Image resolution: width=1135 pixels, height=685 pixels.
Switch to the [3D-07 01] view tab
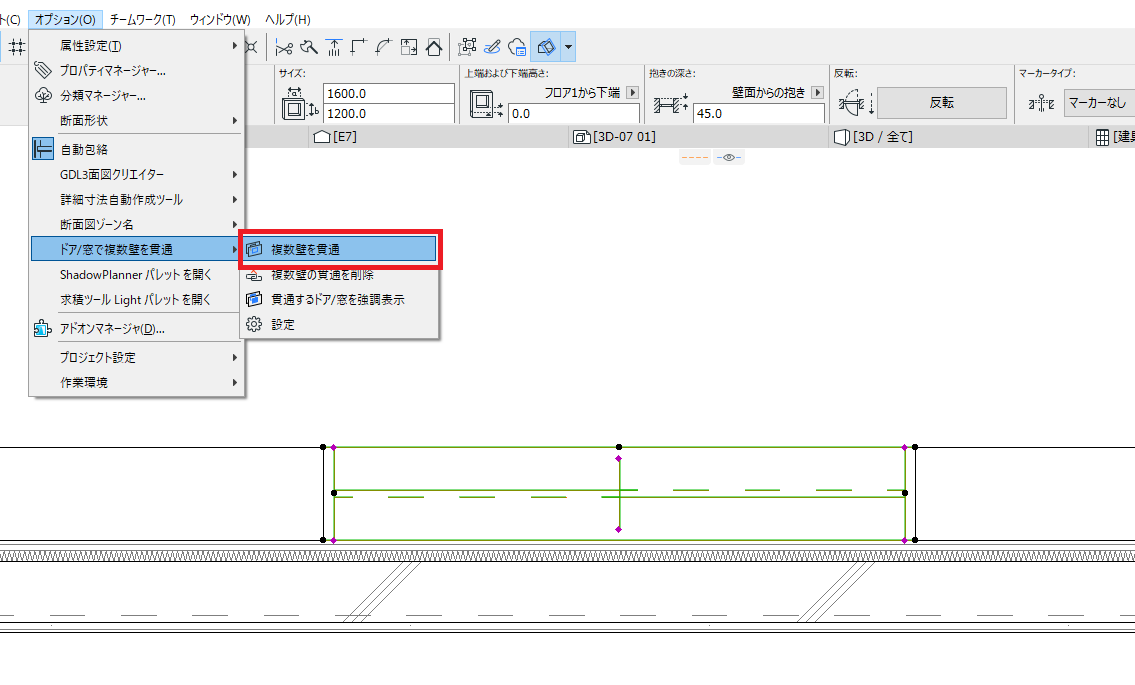(x=614, y=137)
